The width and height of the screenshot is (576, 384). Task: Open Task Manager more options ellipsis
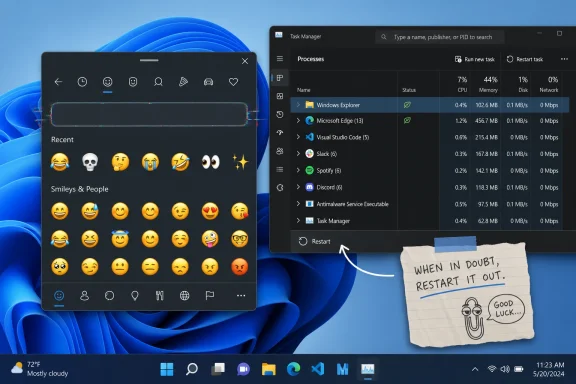tap(564, 59)
